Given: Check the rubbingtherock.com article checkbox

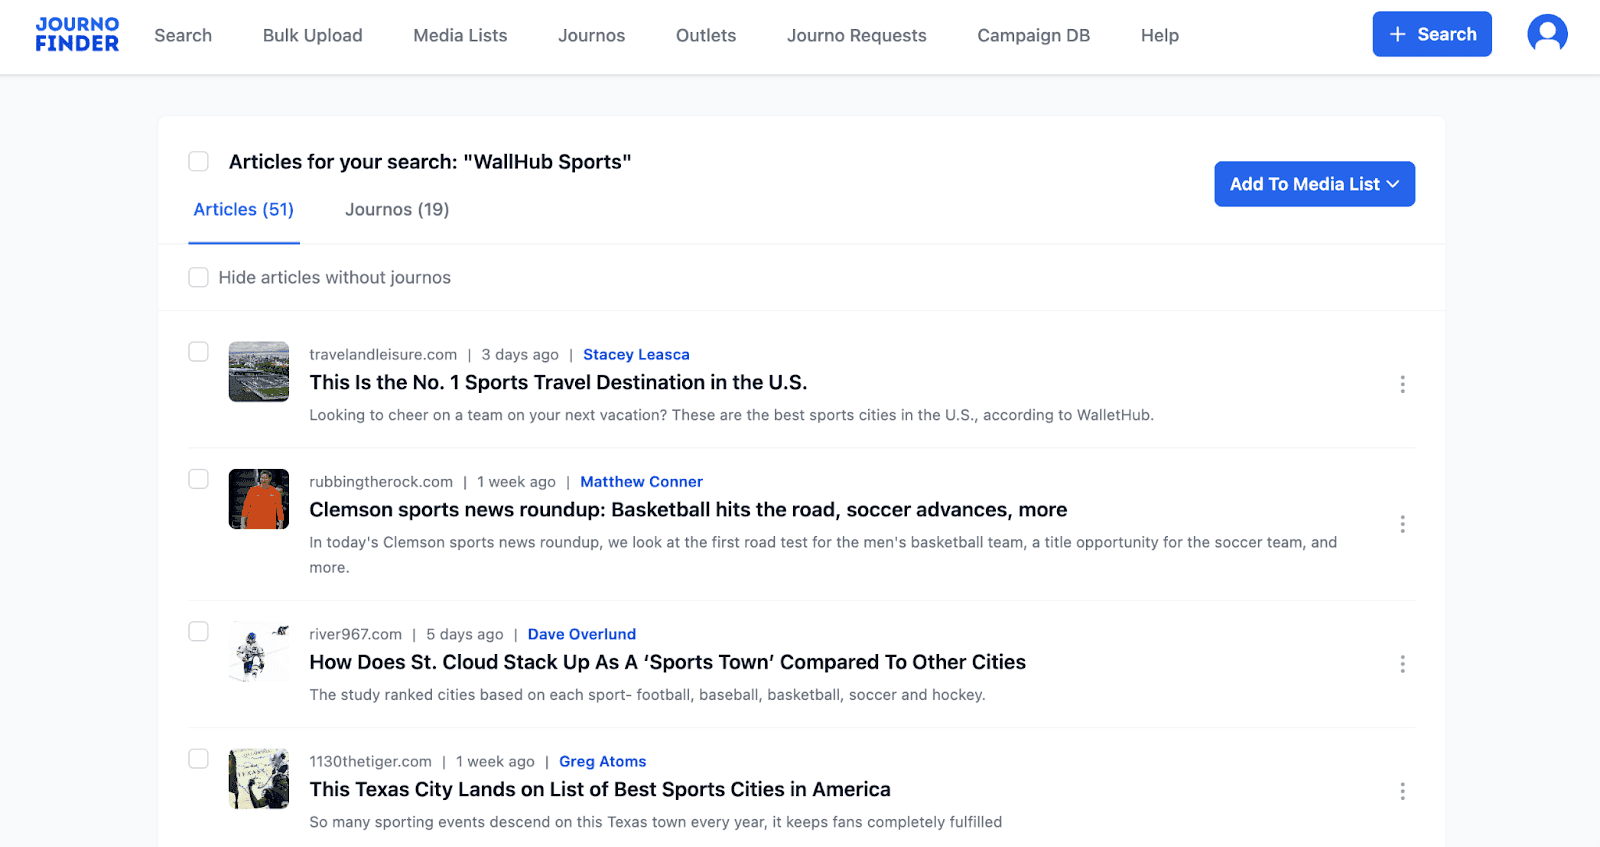Looking at the screenshot, I should click(x=199, y=479).
